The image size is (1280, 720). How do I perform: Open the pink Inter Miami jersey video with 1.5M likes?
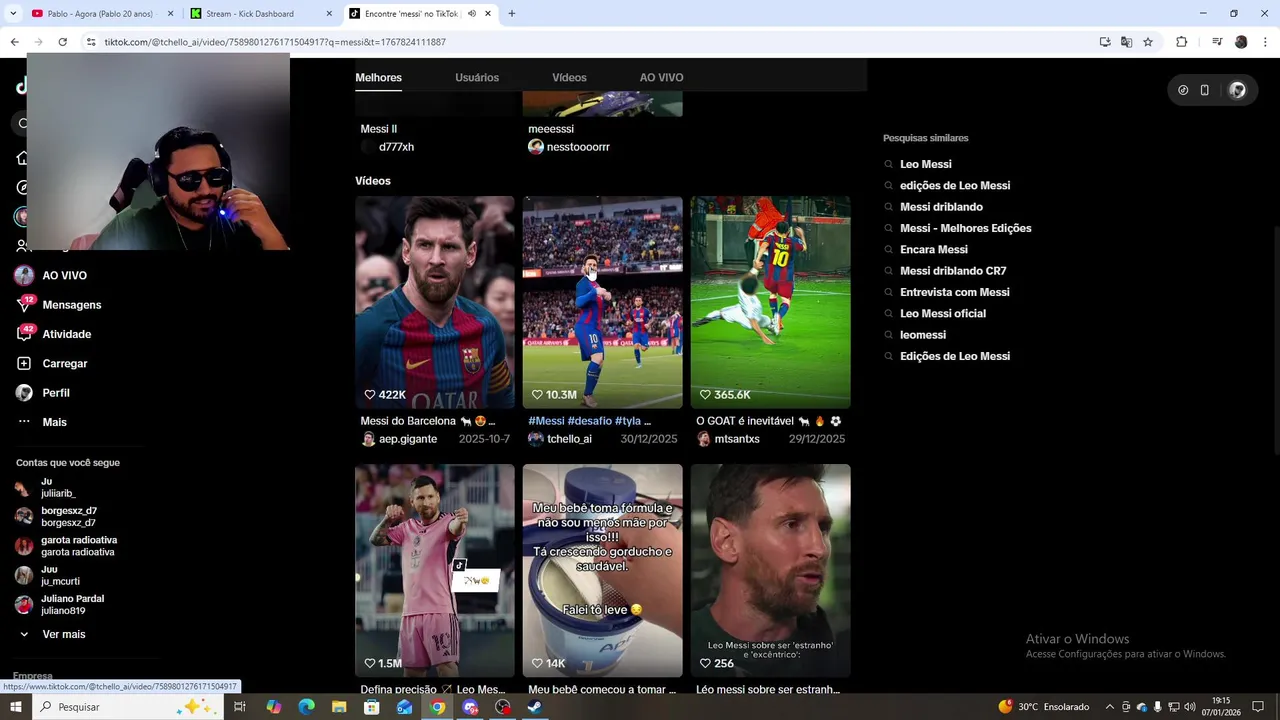tap(435, 570)
